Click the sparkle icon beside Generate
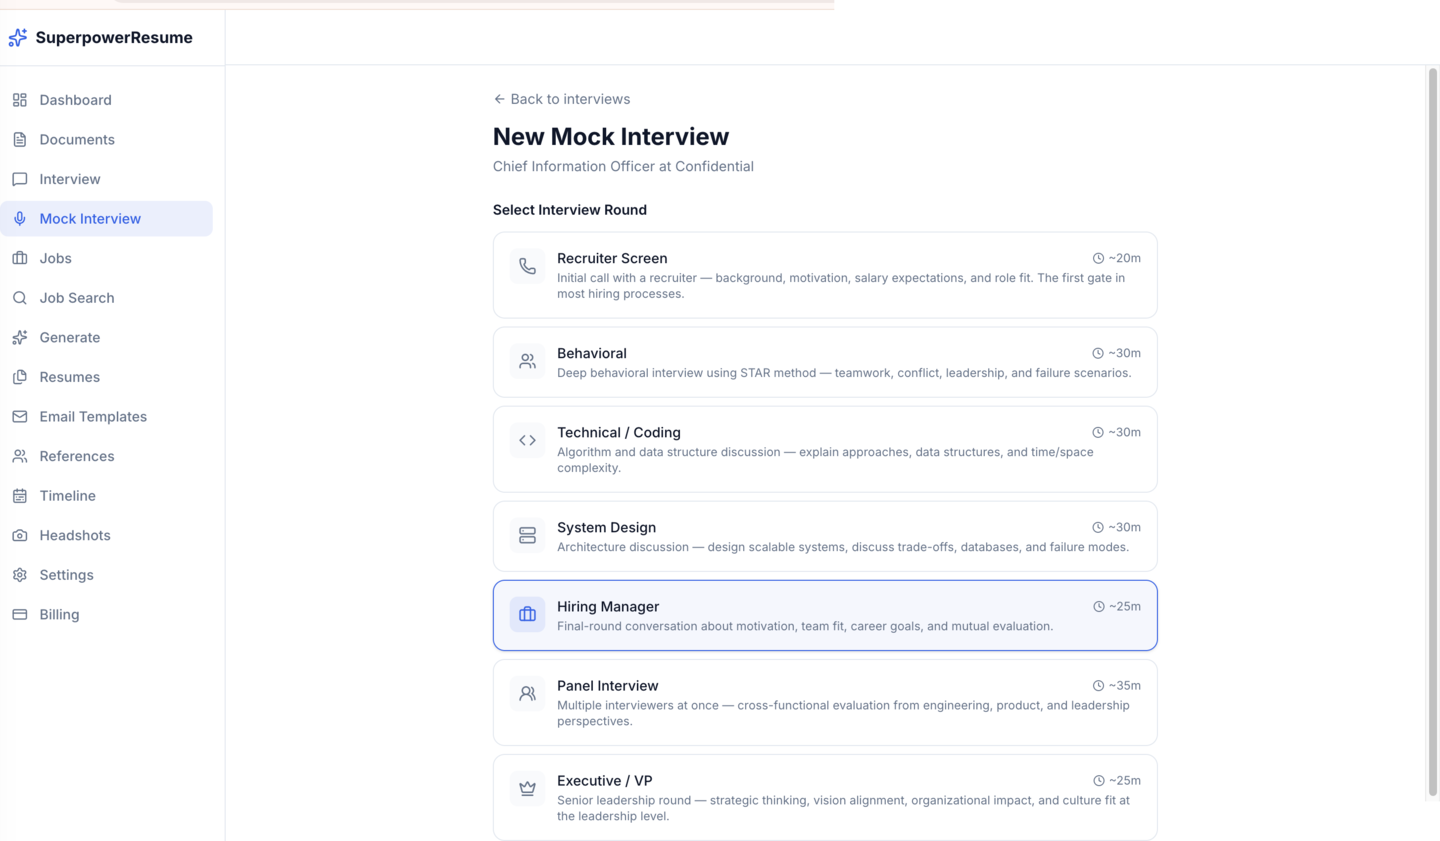The image size is (1440, 841). (x=19, y=337)
